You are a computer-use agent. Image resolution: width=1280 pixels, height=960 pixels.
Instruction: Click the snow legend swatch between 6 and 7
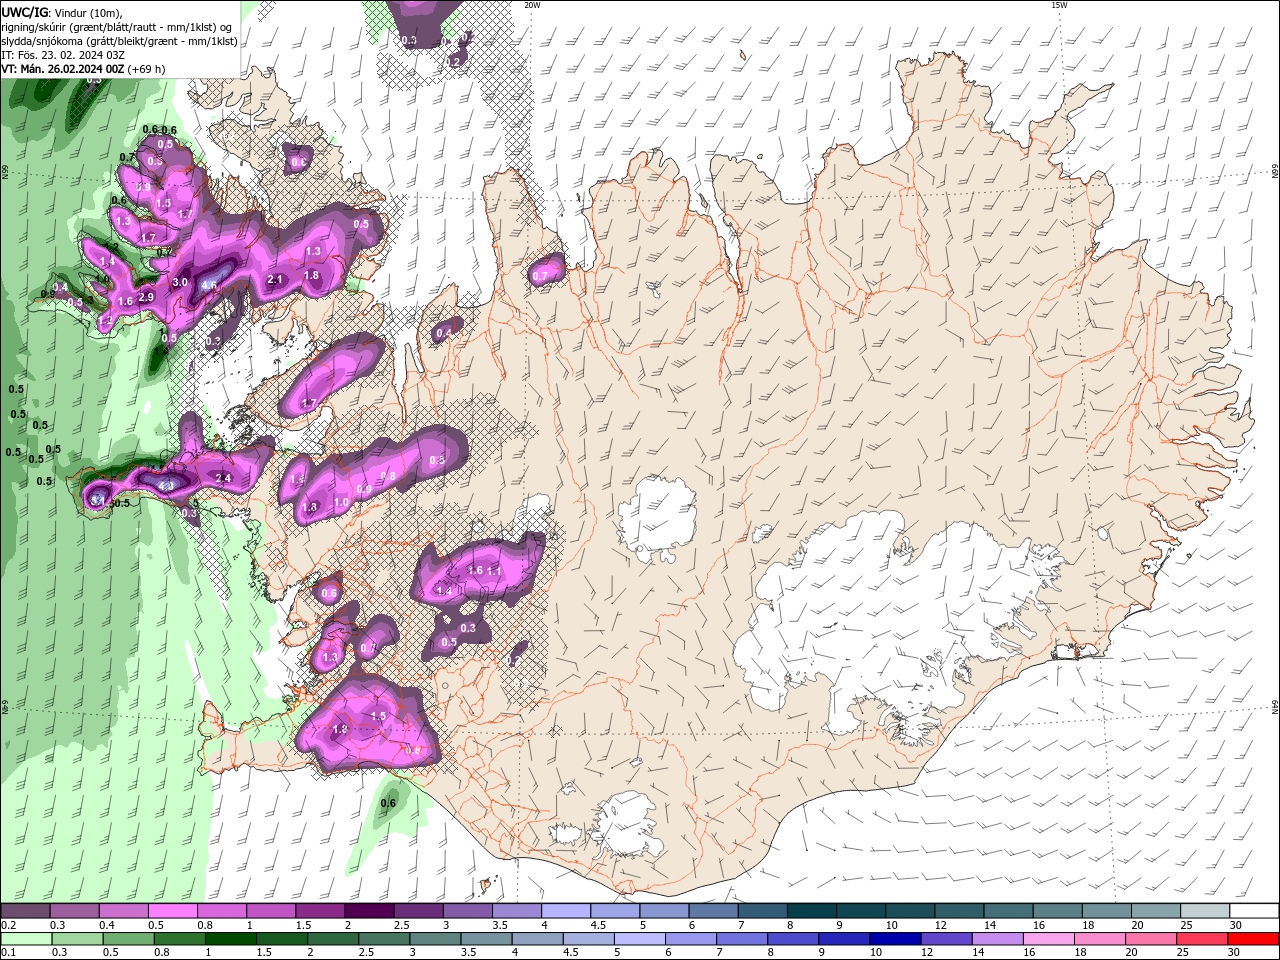pos(713,911)
